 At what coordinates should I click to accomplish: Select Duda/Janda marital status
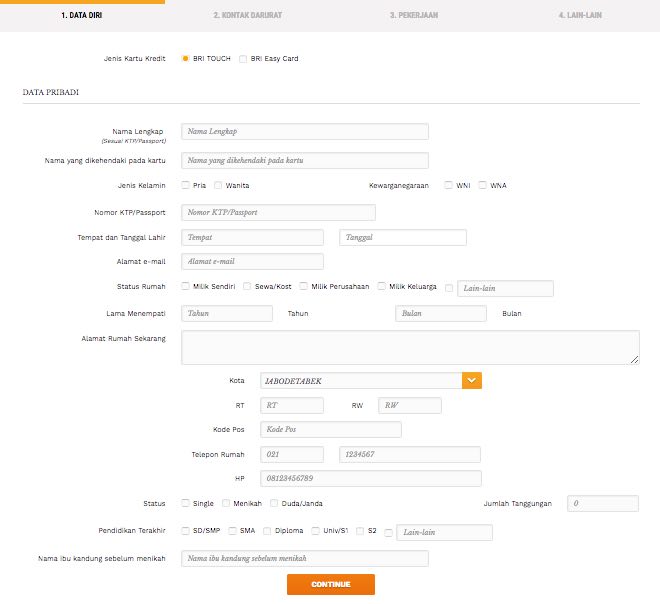pyautogui.click(x=274, y=503)
